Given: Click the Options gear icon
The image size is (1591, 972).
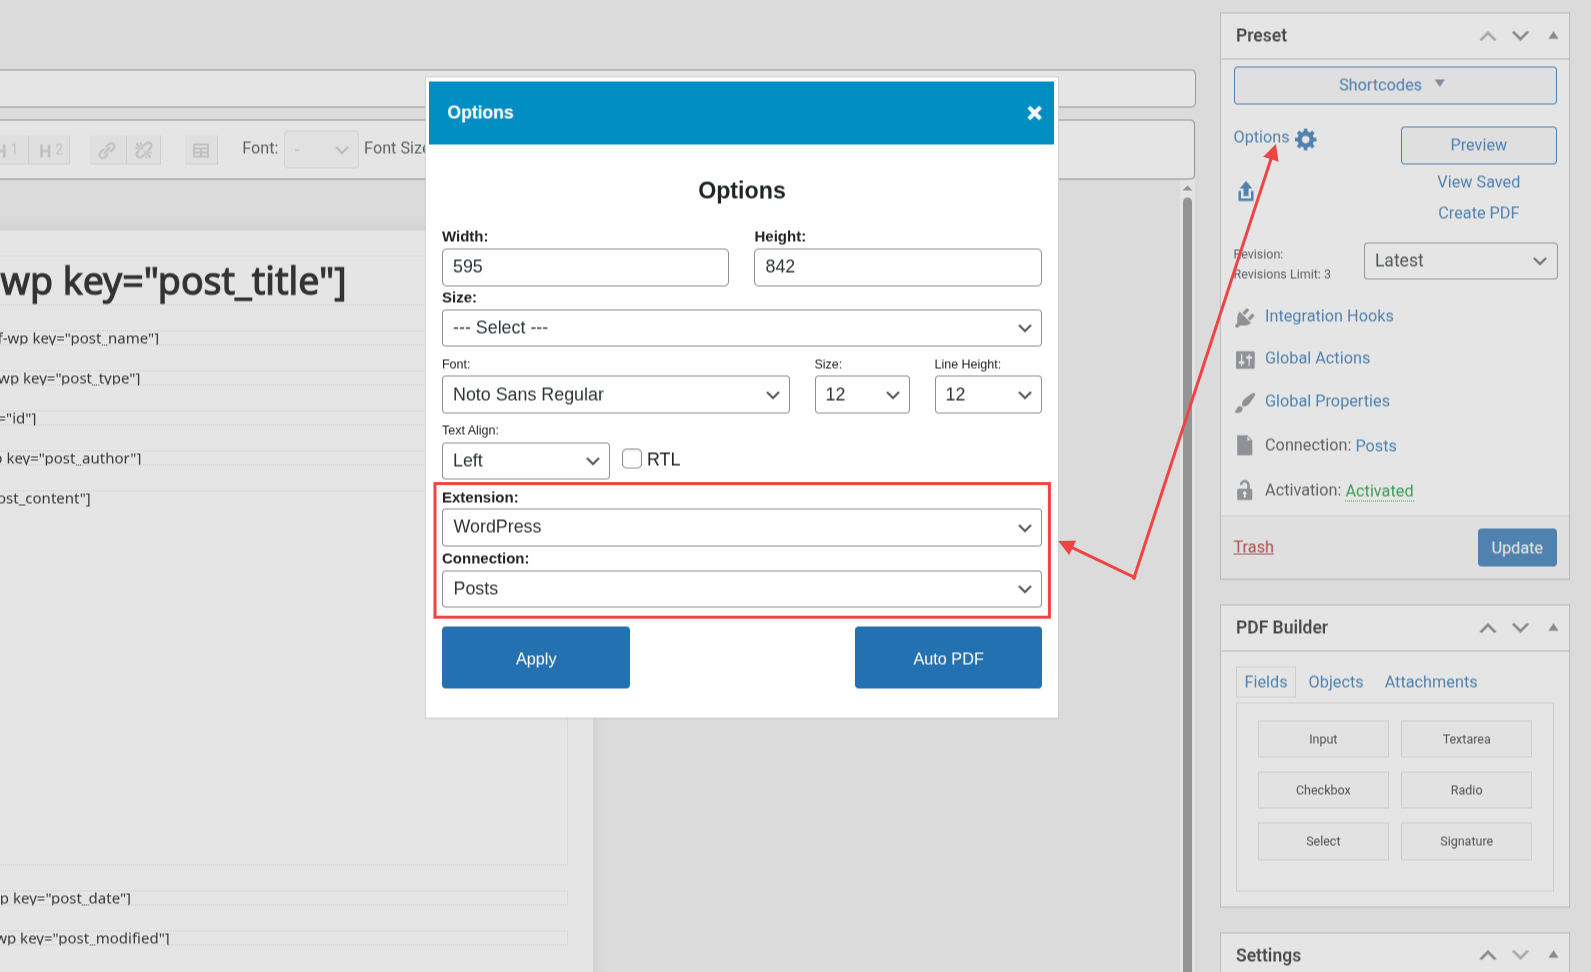Looking at the screenshot, I should pos(1306,140).
